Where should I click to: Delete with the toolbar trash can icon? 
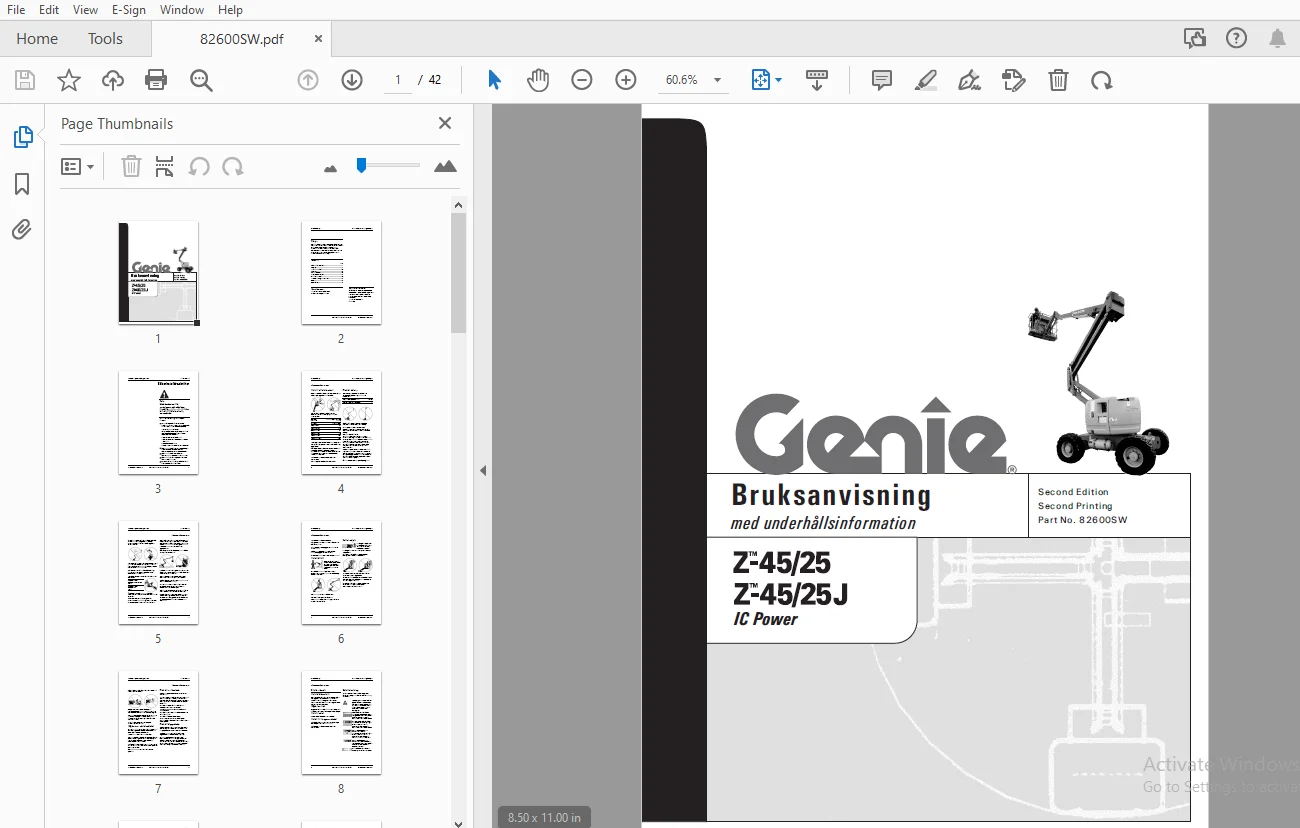pos(1058,80)
